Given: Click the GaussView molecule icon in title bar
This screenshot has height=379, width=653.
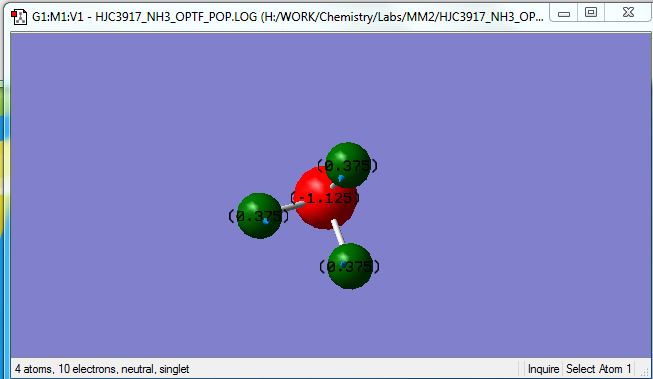Looking at the screenshot, I should [19, 17].
